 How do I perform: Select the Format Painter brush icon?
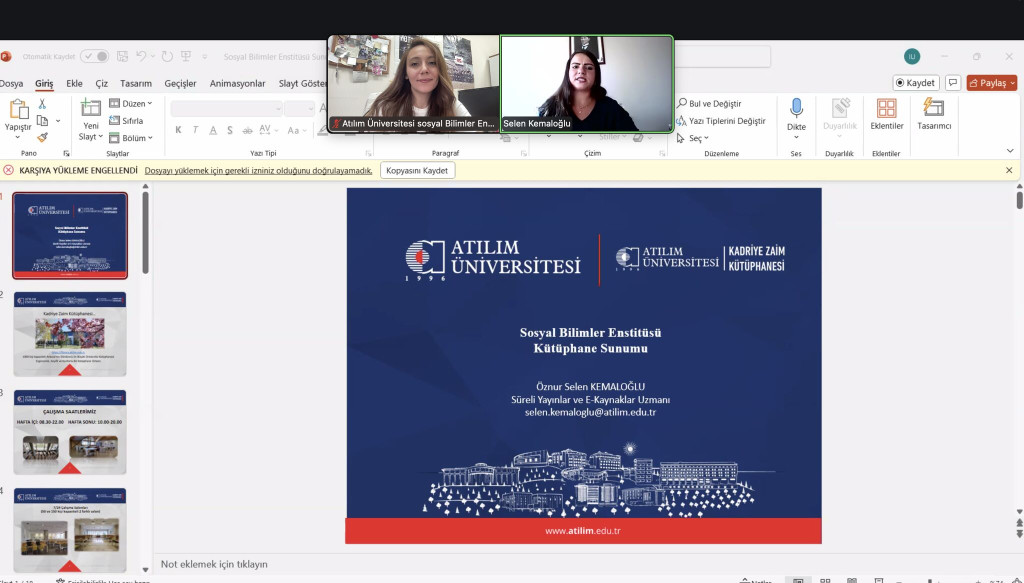[x=43, y=137]
